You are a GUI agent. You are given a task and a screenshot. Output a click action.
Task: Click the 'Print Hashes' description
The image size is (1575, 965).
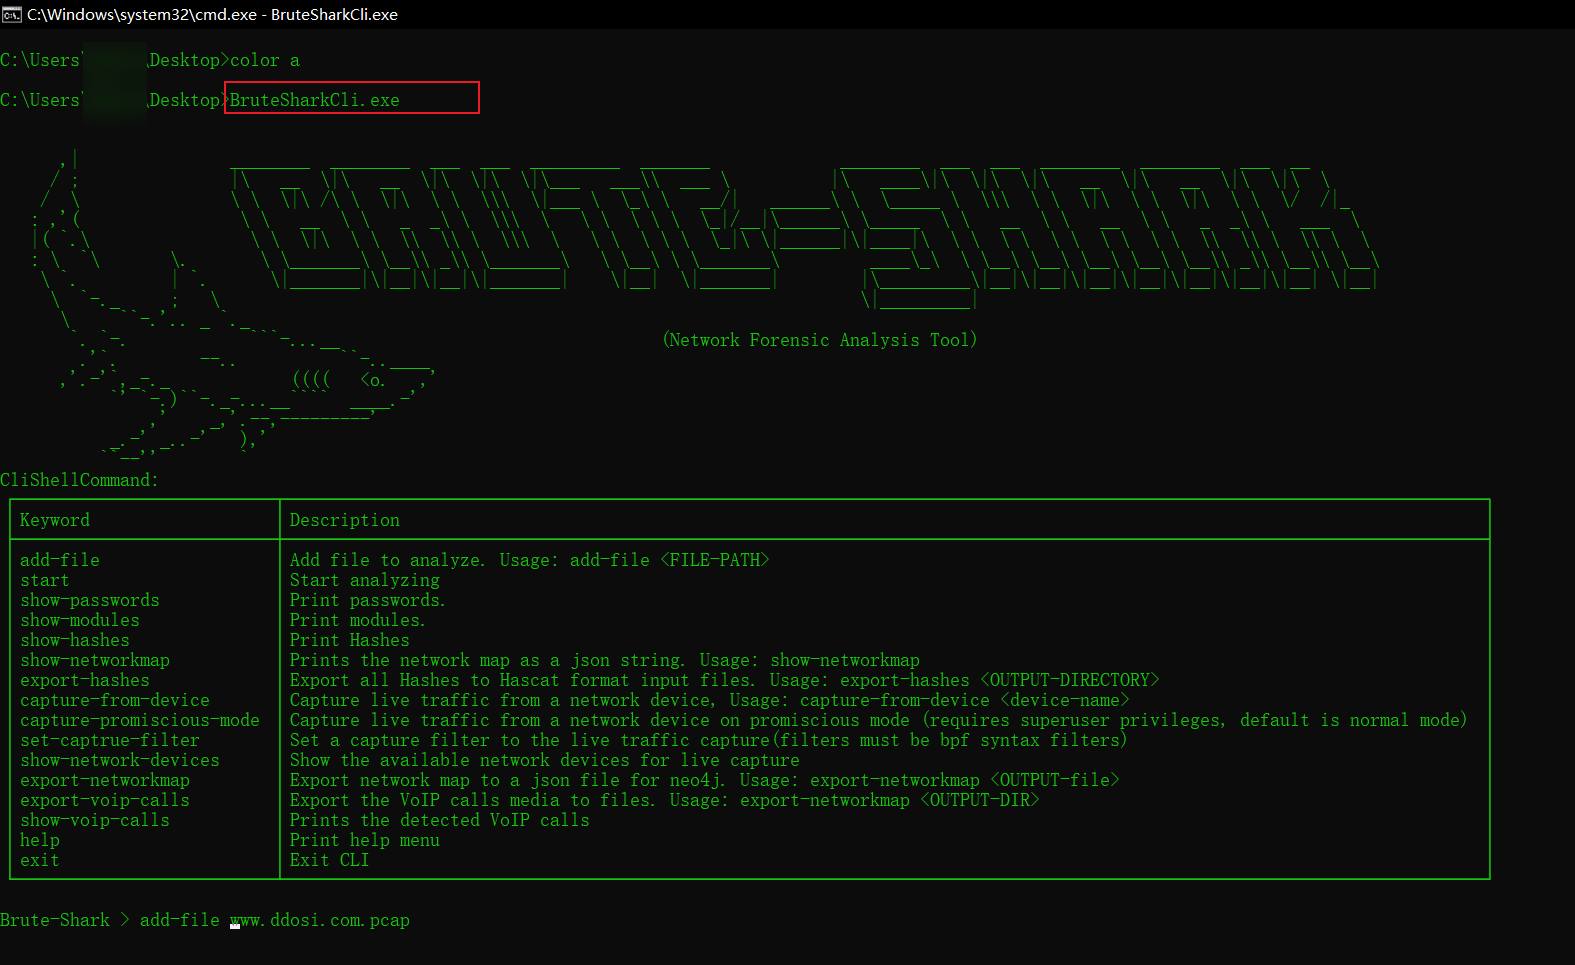[x=350, y=640]
